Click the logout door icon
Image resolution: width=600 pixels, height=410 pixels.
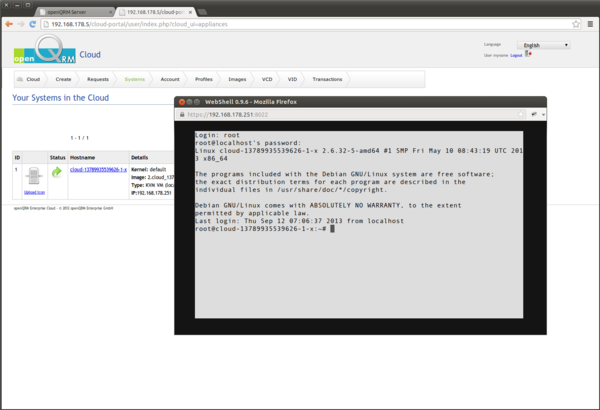[x=528, y=54]
